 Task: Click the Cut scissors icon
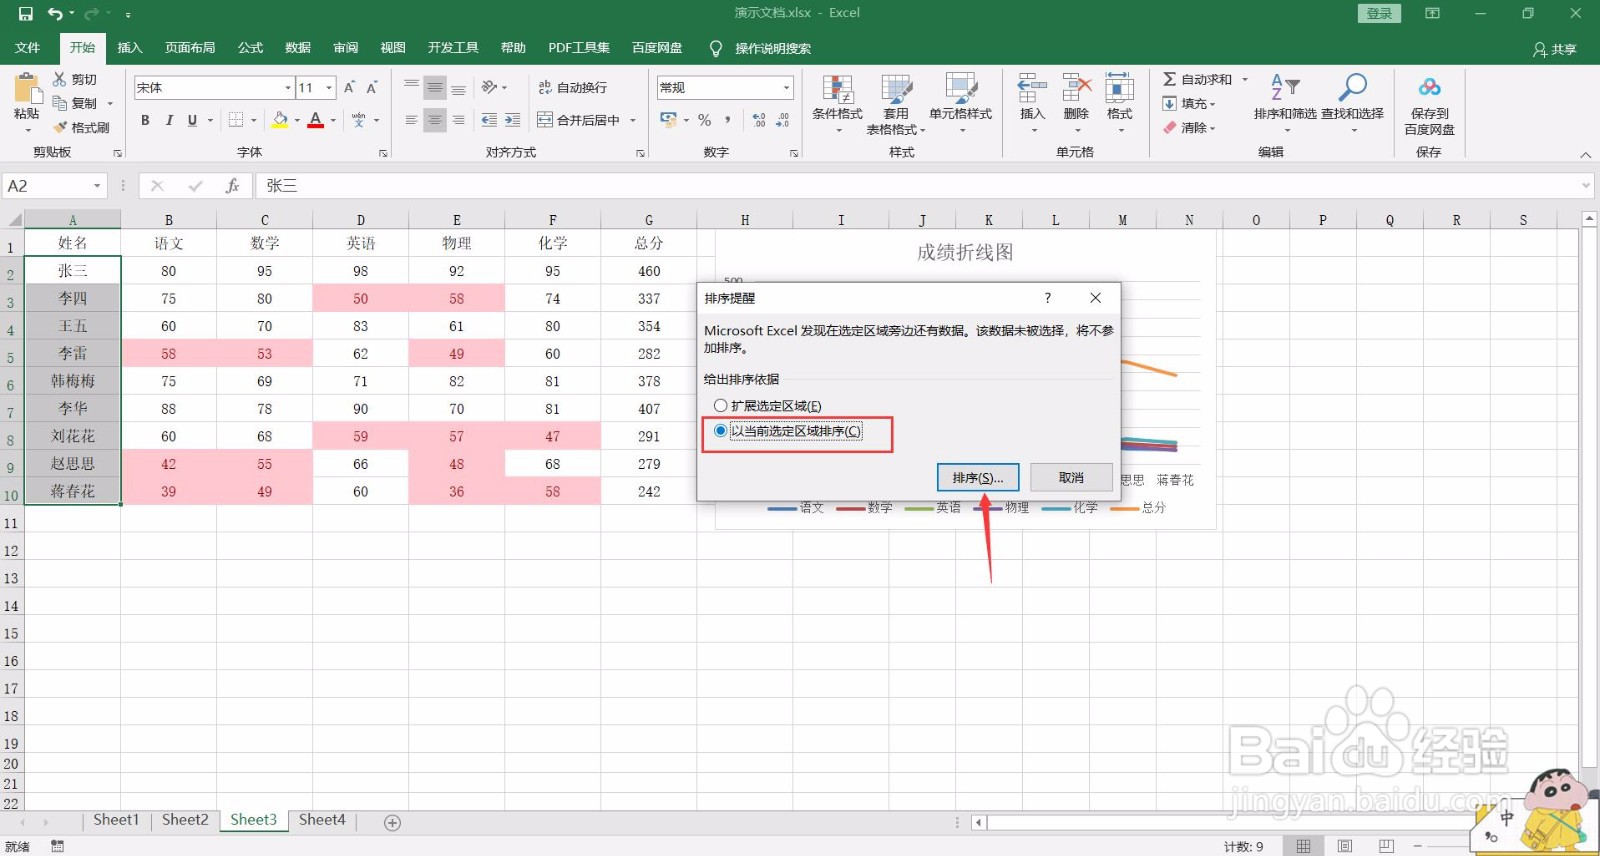[60, 79]
